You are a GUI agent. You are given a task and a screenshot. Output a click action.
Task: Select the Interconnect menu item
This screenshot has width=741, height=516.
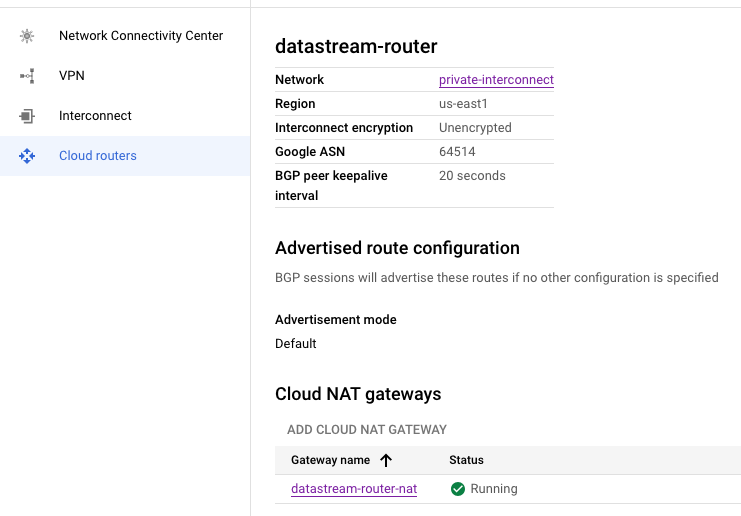pos(95,116)
